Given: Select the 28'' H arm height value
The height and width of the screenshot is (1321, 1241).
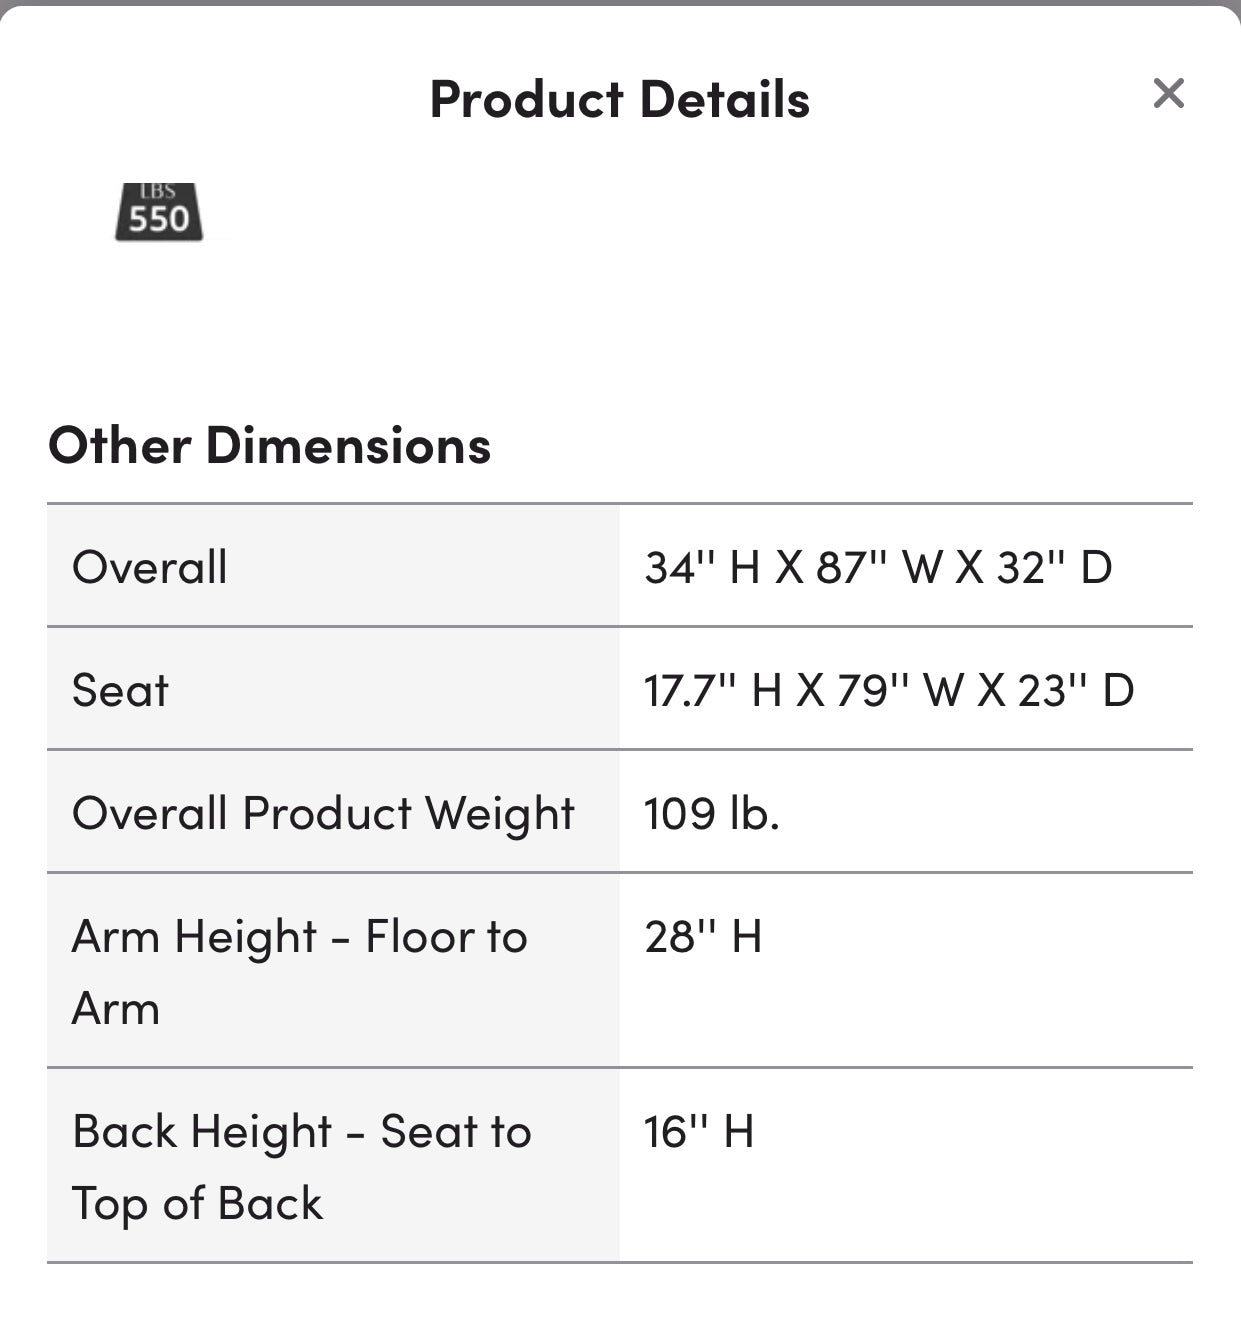Looking at the screenshot, I should (703, 936).
